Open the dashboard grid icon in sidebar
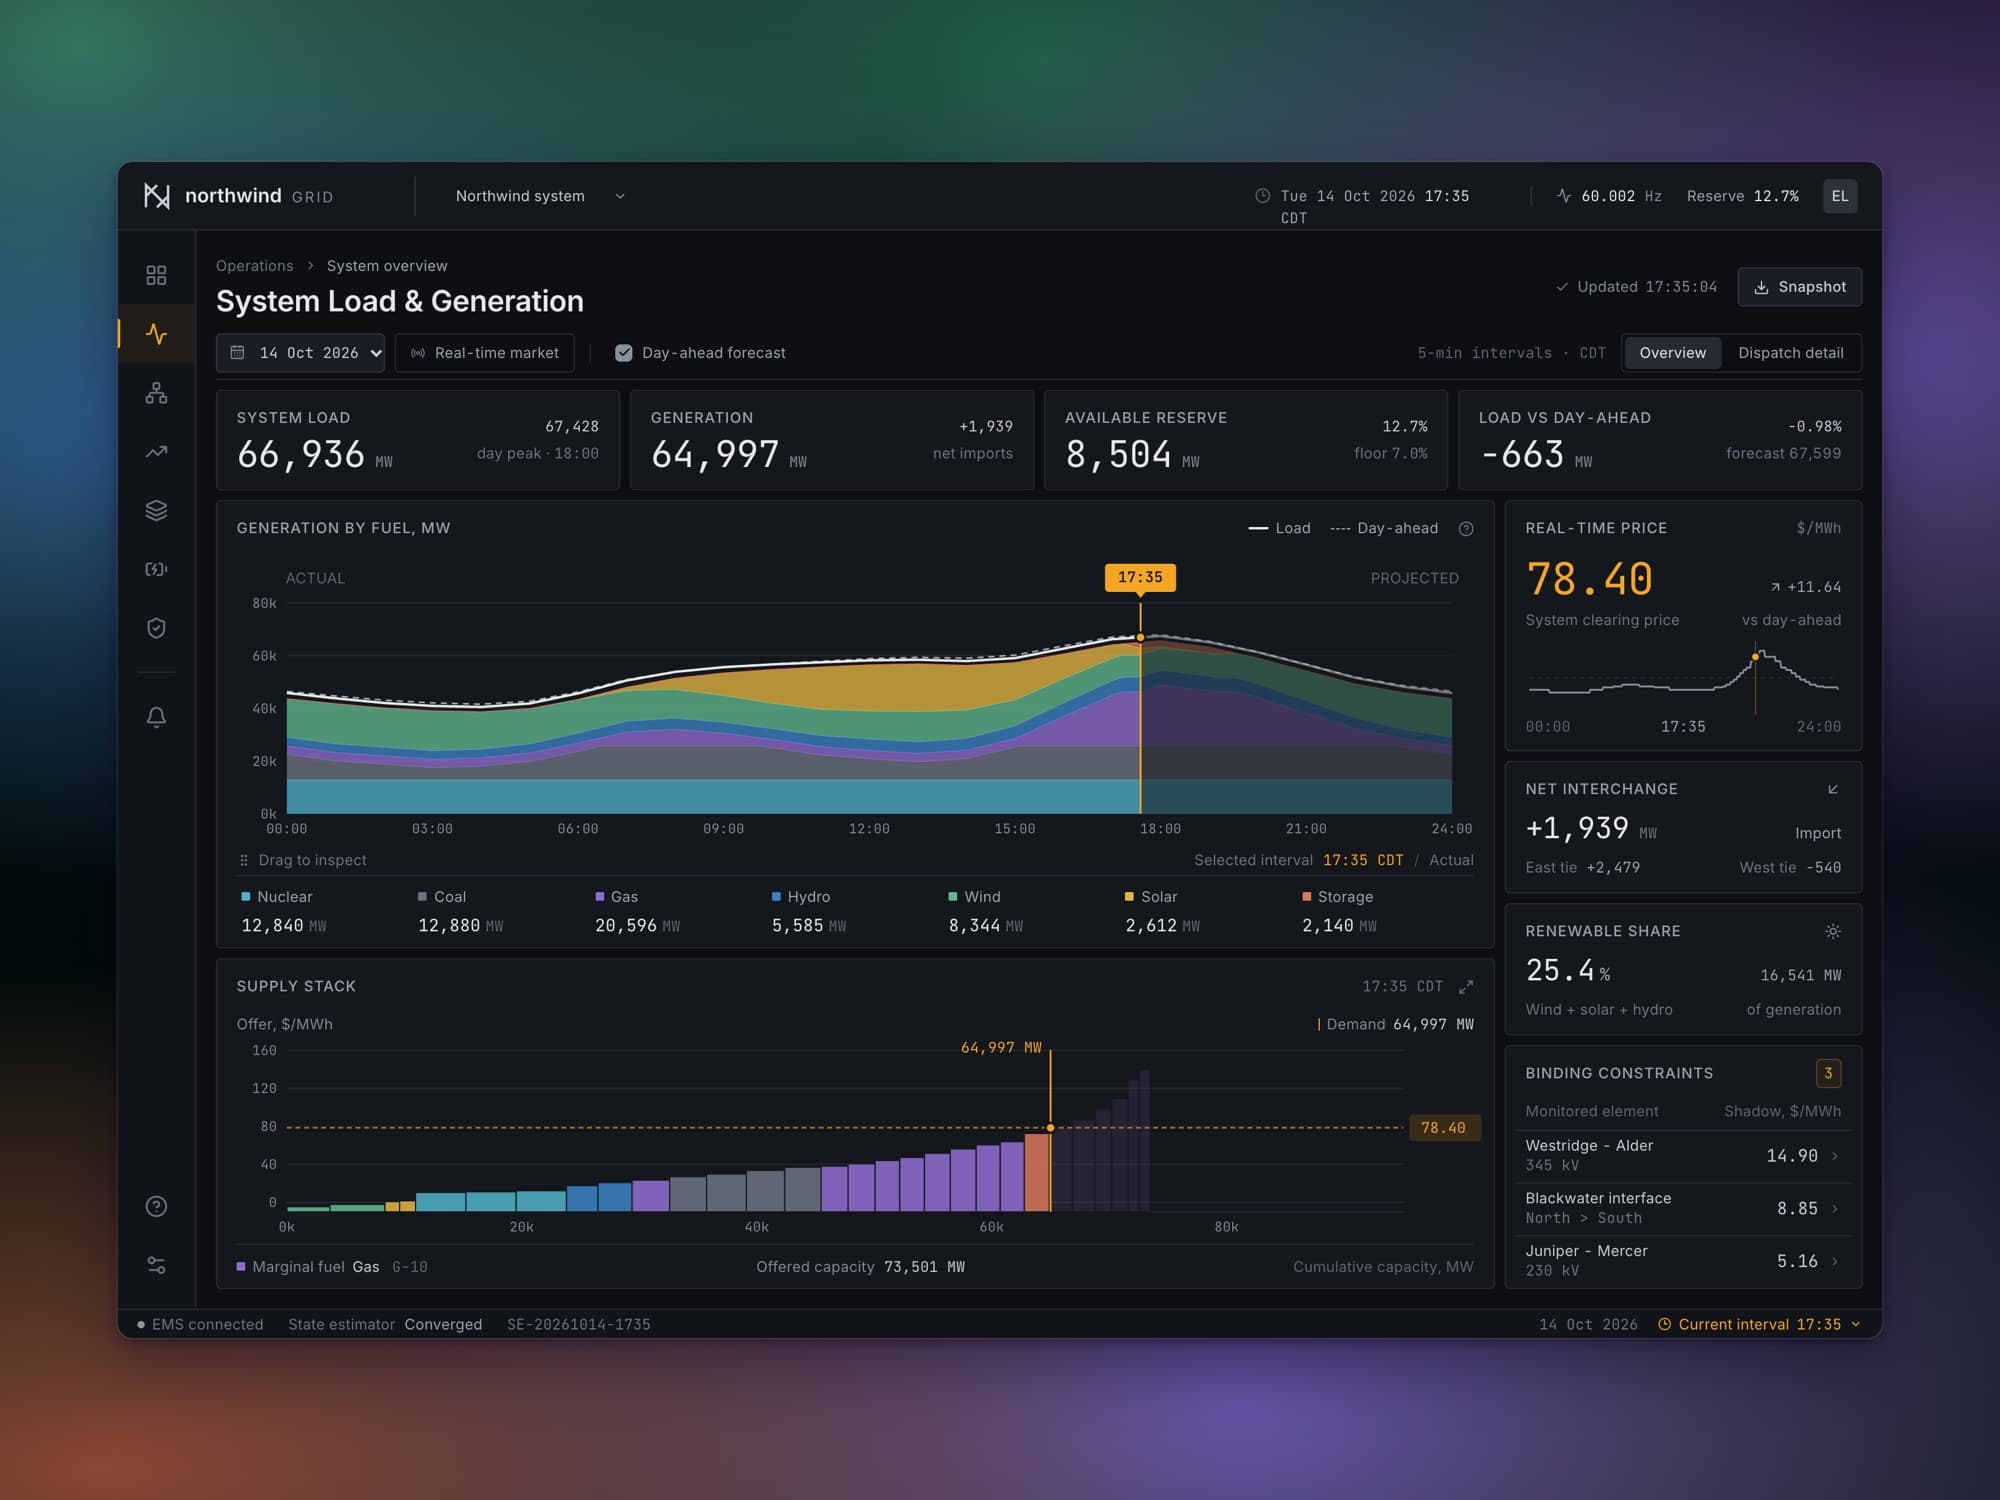The height and width of the screenshot is (1500, 2000). [x=156, y=275]
